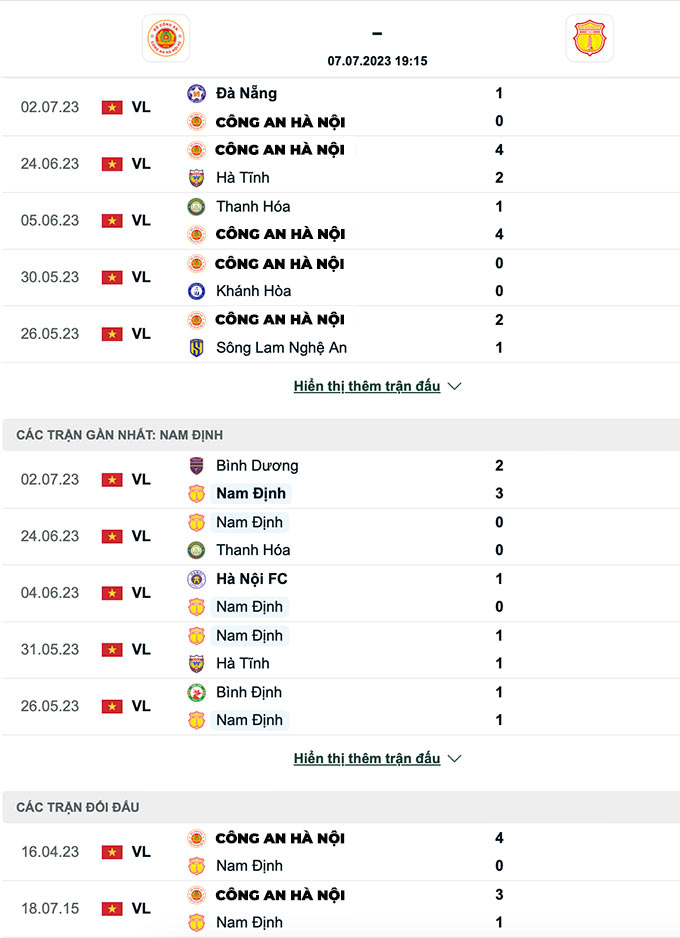Open the Sông Lam Nghệ An team name

click(x=281, y=348)
